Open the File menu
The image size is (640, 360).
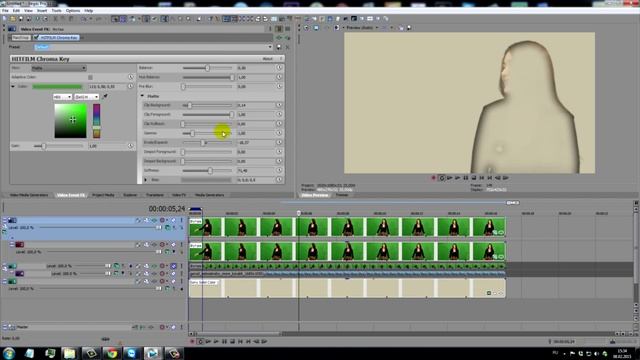tap(5, 11)
